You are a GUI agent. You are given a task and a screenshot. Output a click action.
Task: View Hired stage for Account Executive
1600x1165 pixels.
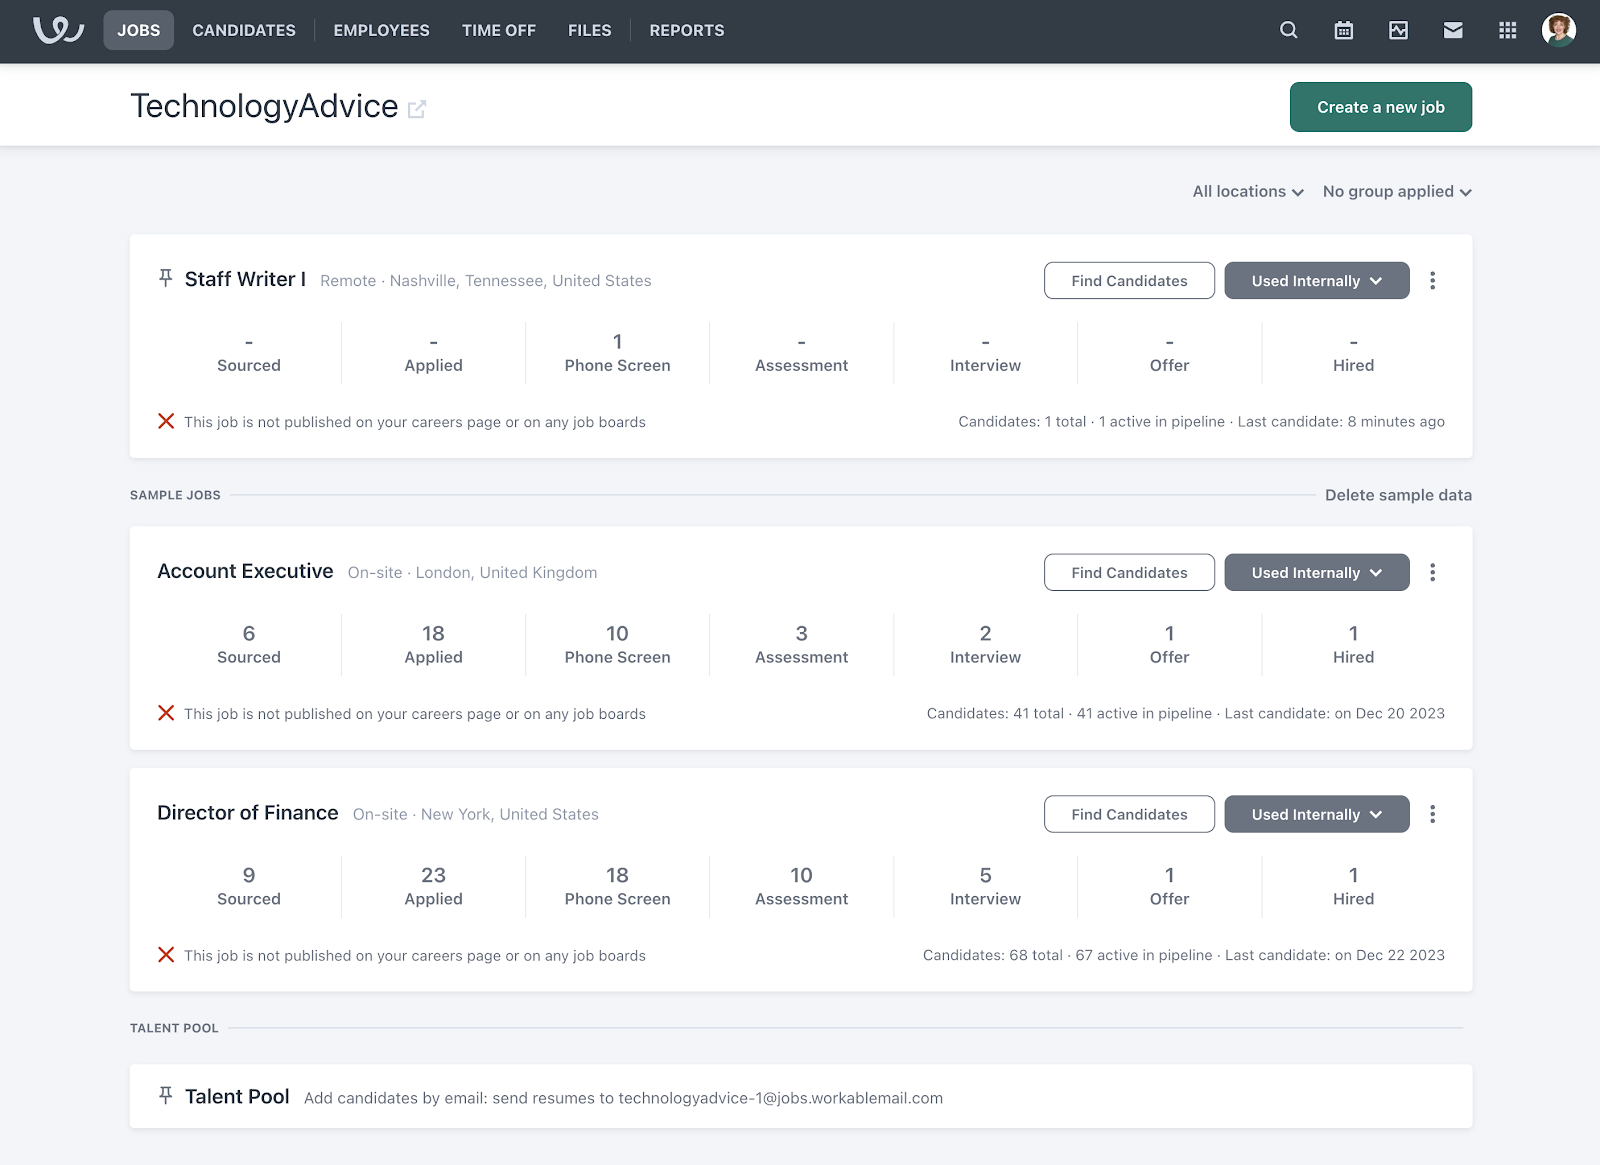pyautogui.click(x=1354, y=645)
